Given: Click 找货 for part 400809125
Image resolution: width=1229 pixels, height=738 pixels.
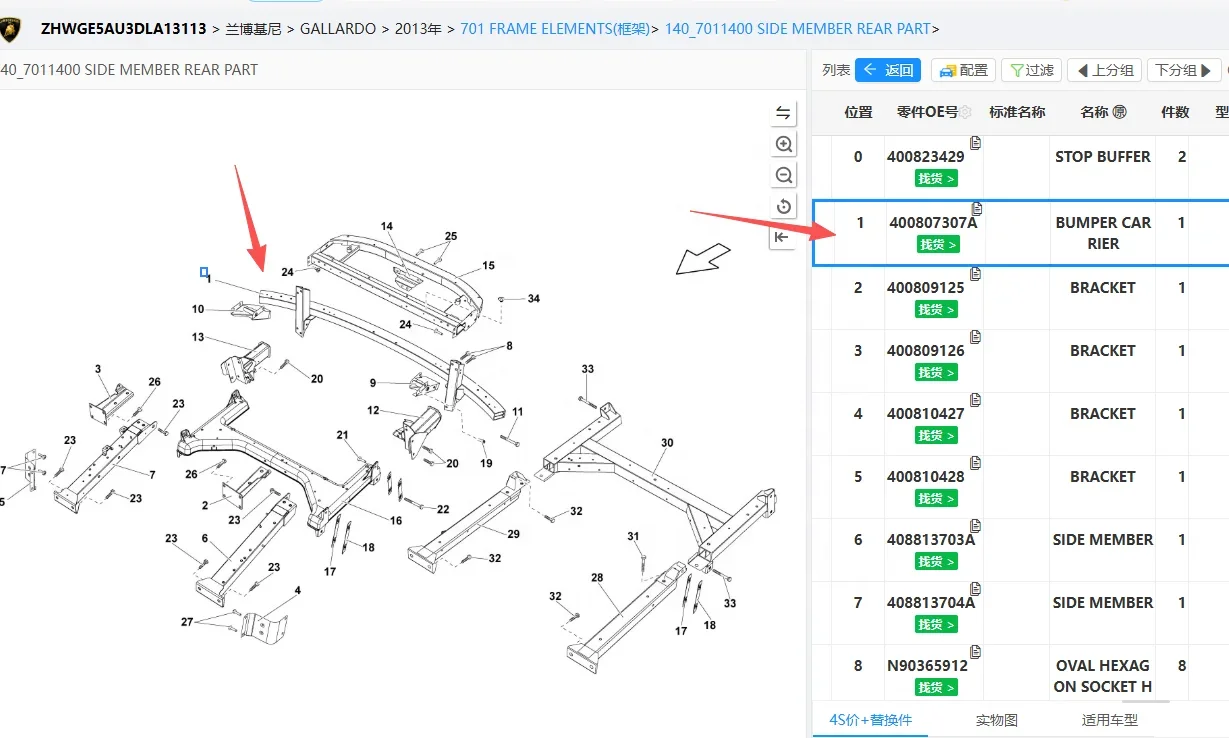Looking at the screenshot, I should [x=937, y=310].
